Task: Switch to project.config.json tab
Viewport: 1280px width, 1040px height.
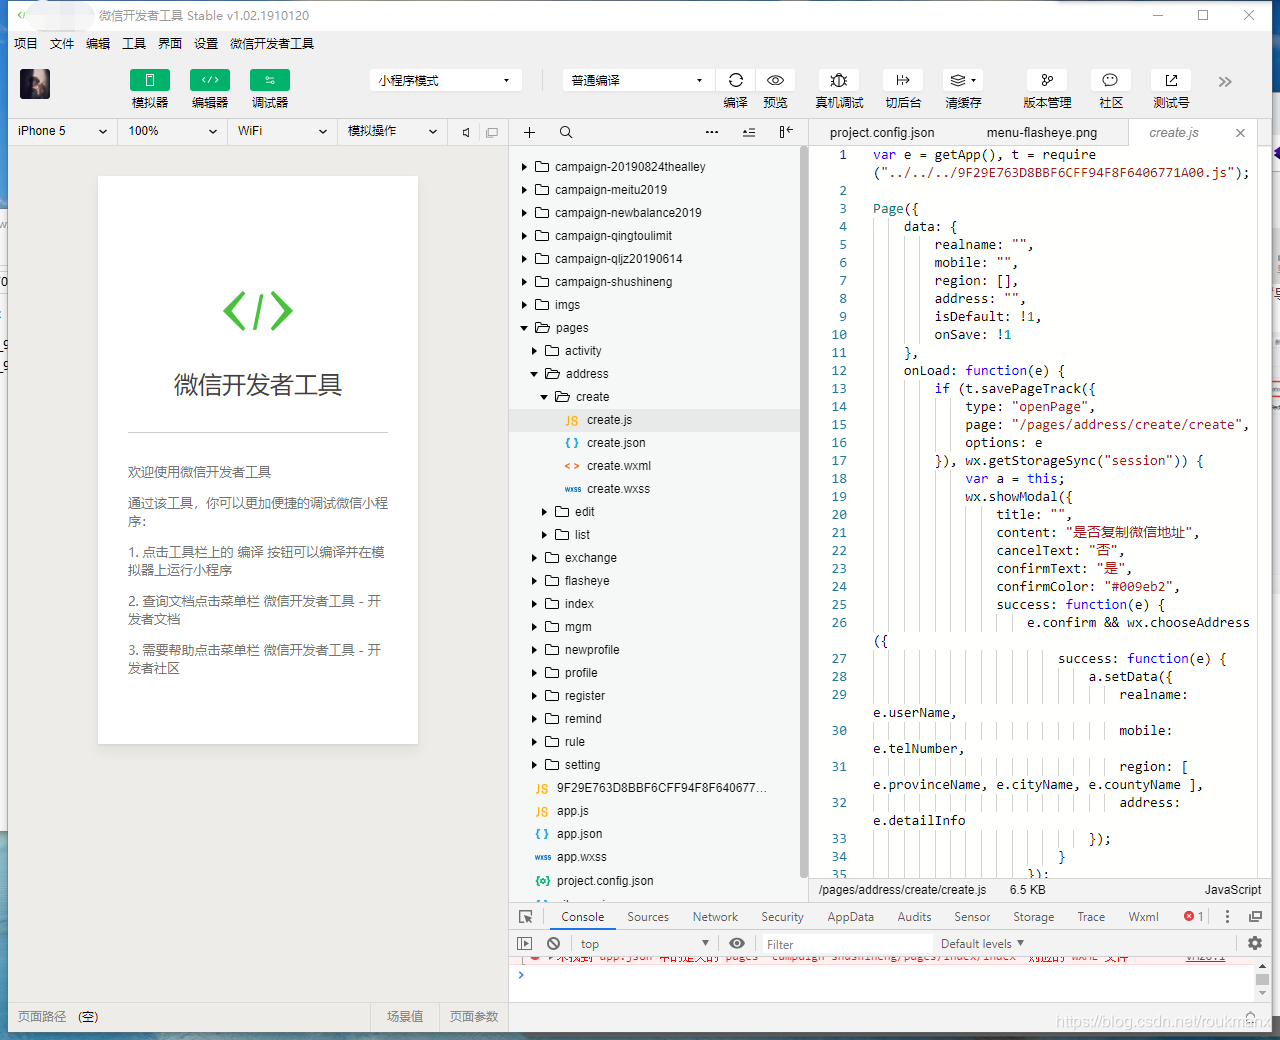Action: [x=882, y=132]
